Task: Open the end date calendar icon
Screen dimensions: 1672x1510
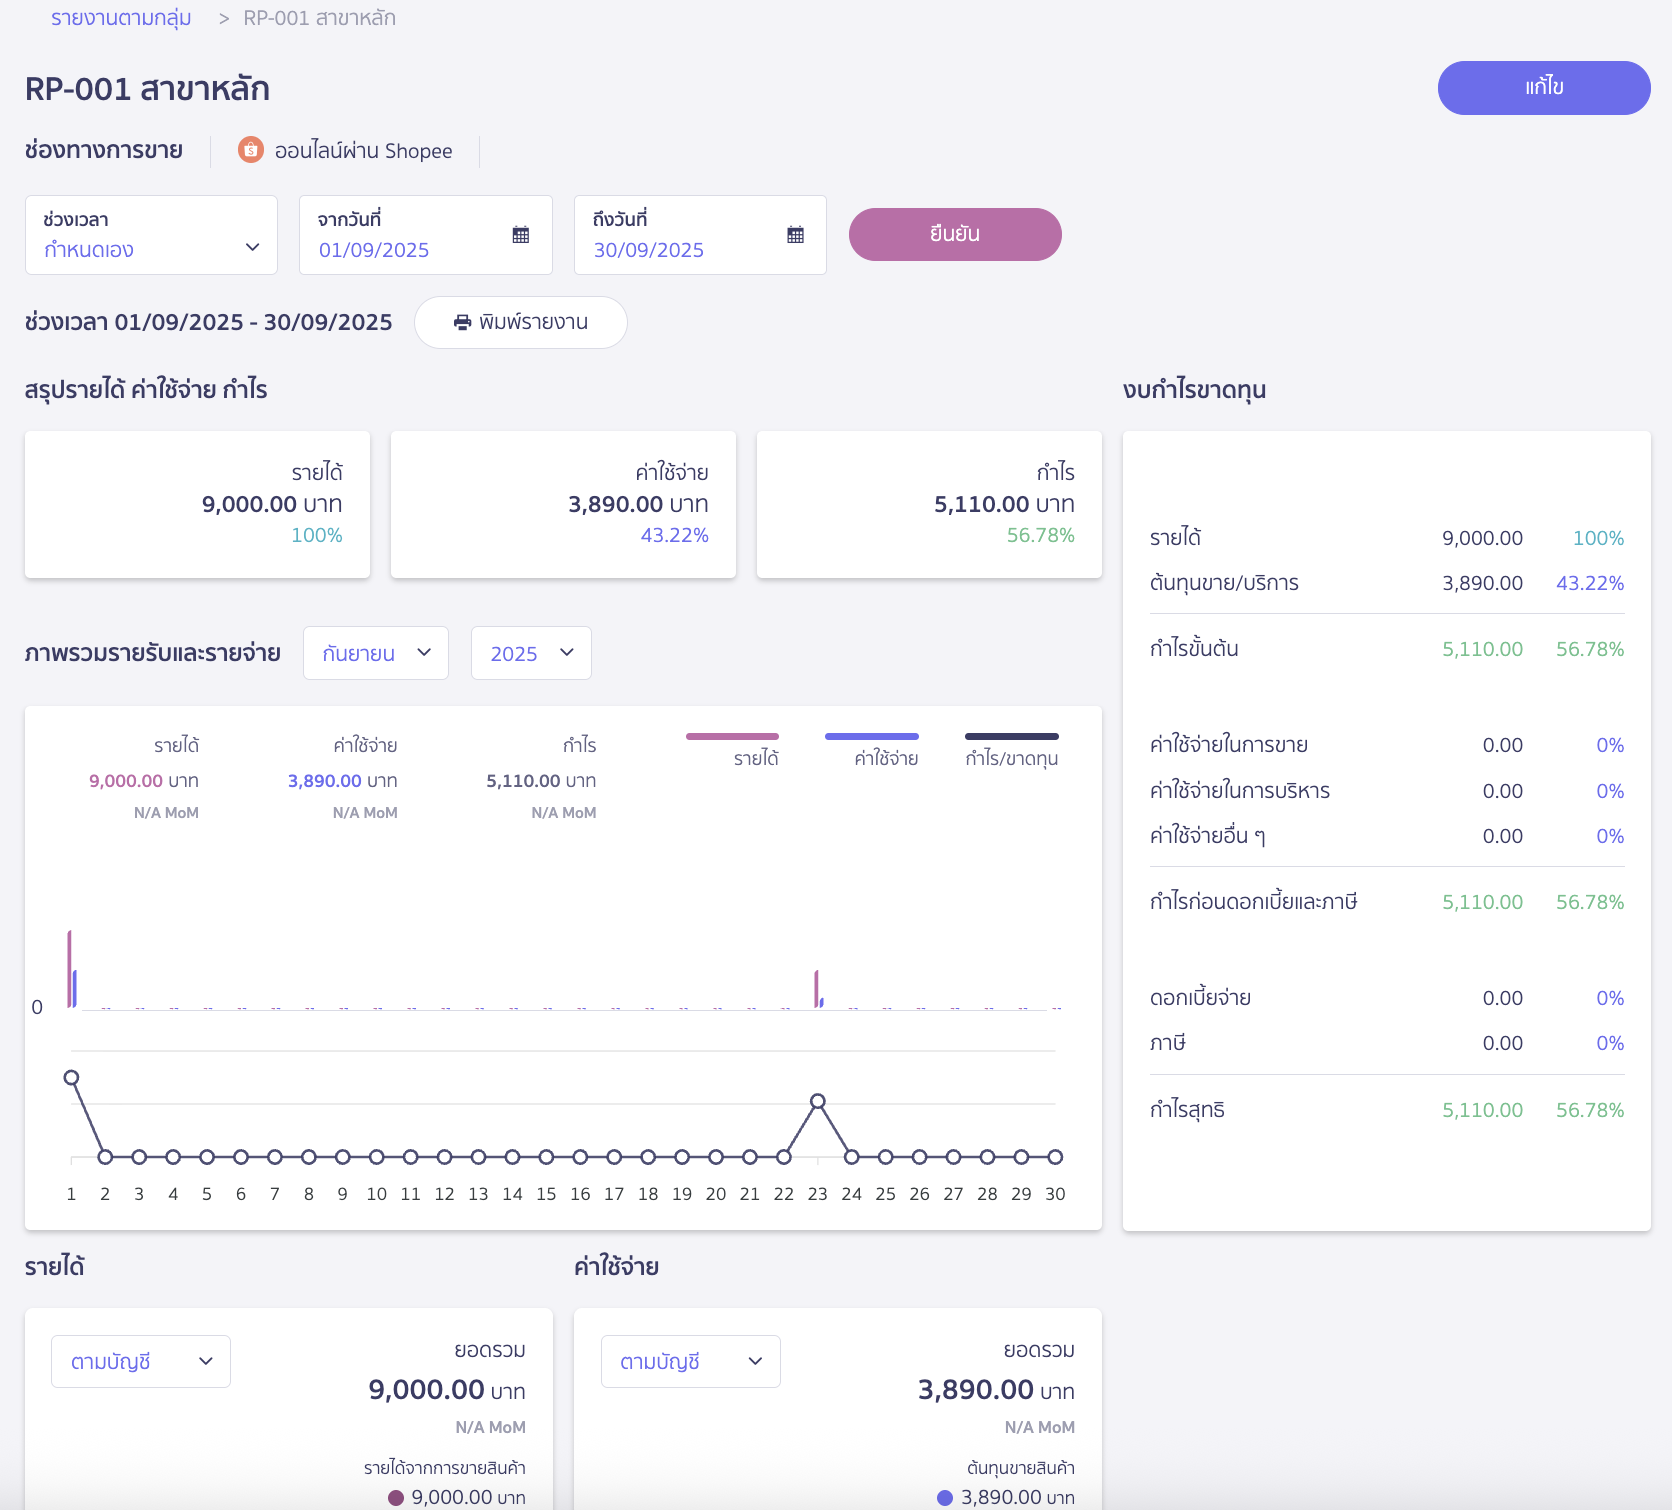Action: (795, 235)
